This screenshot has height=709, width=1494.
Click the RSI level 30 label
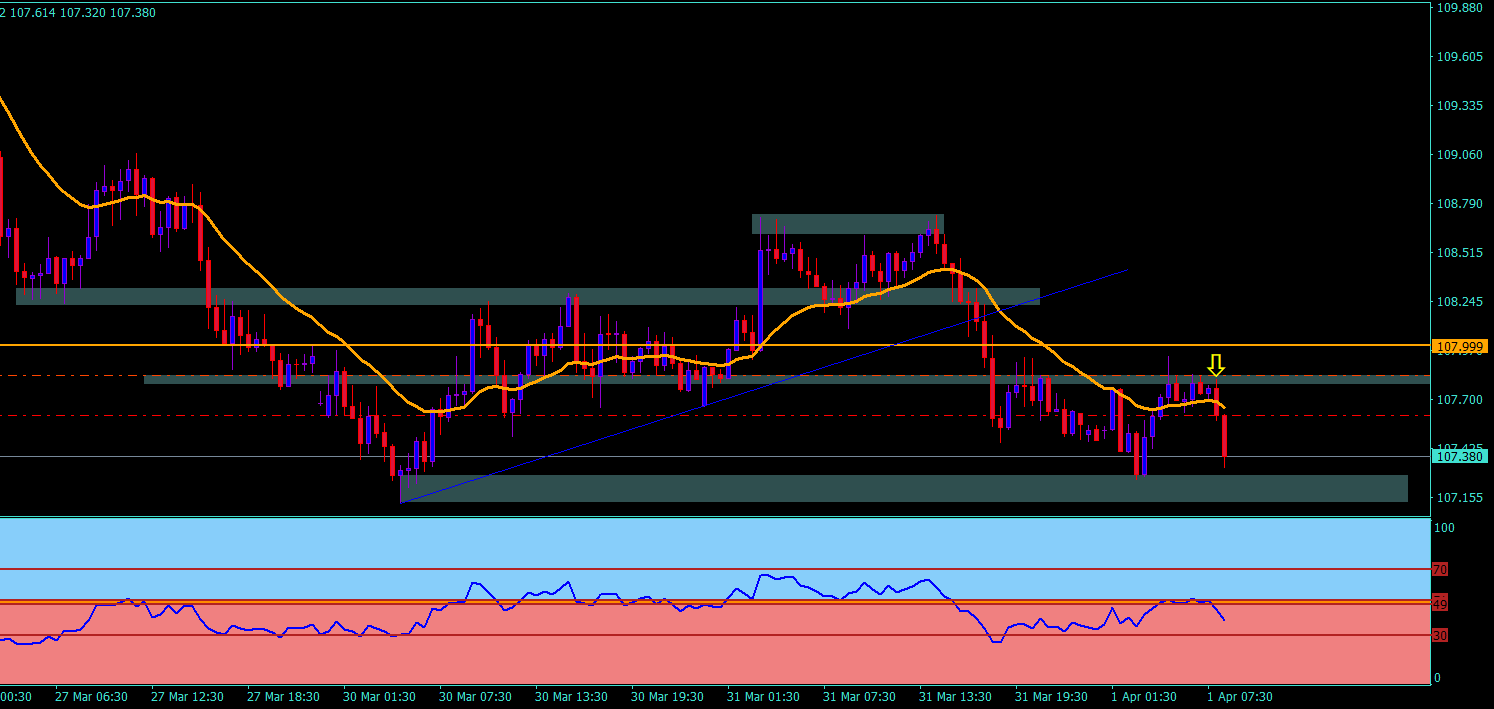coord(1440,635)
